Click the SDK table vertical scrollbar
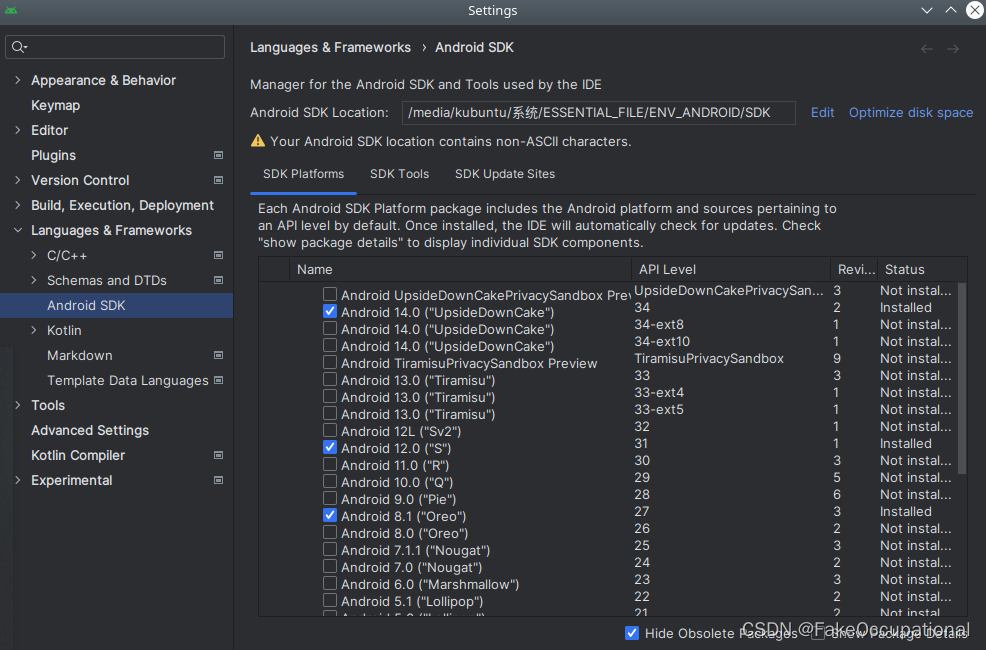986x650 pixels. [961, 378]
